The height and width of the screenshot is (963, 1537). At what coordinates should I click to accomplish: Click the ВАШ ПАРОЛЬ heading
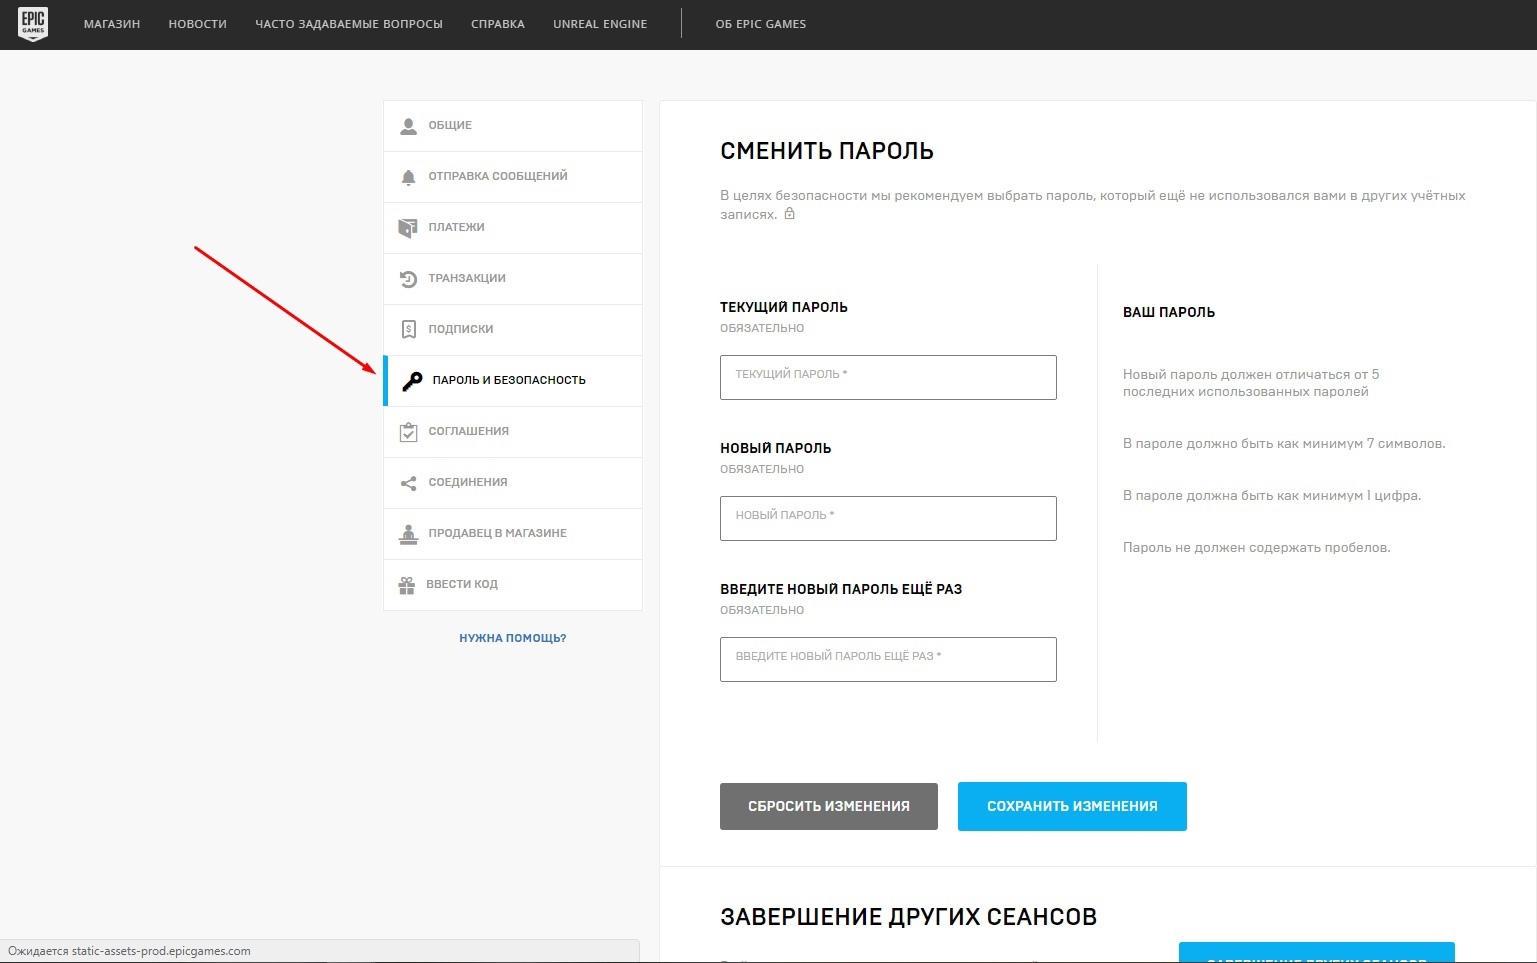(x=1169, y=312)
